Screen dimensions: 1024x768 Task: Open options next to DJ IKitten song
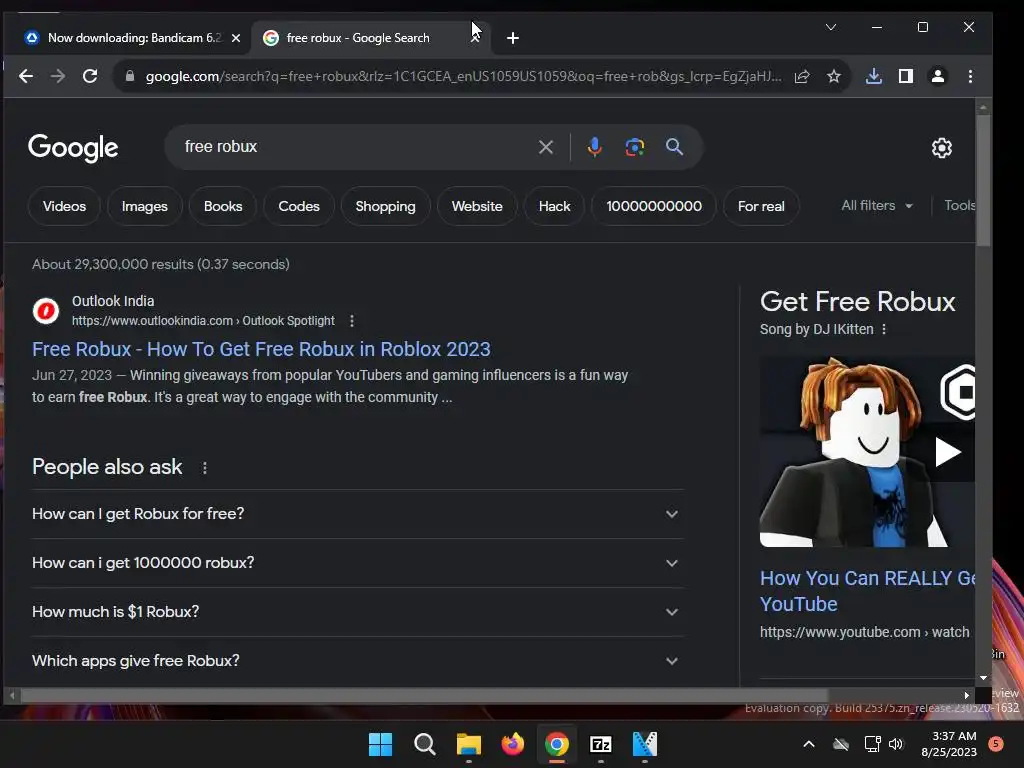(884, 329)
